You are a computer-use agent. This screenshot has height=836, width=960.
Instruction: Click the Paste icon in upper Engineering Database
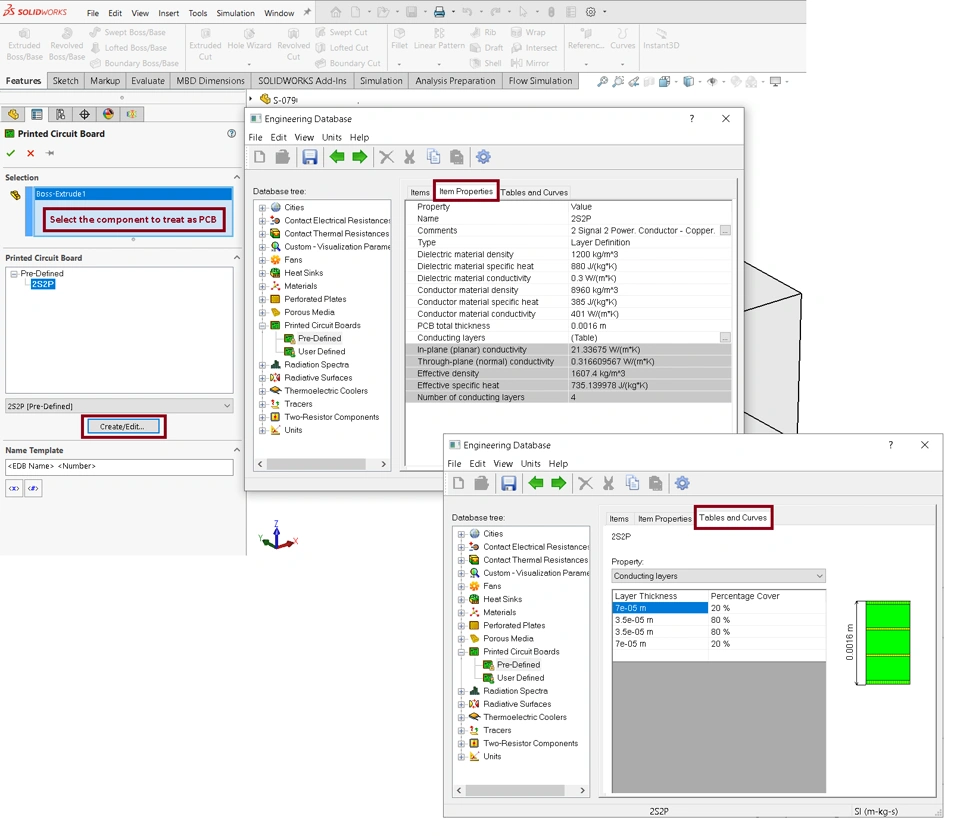(x=457, y=157)
